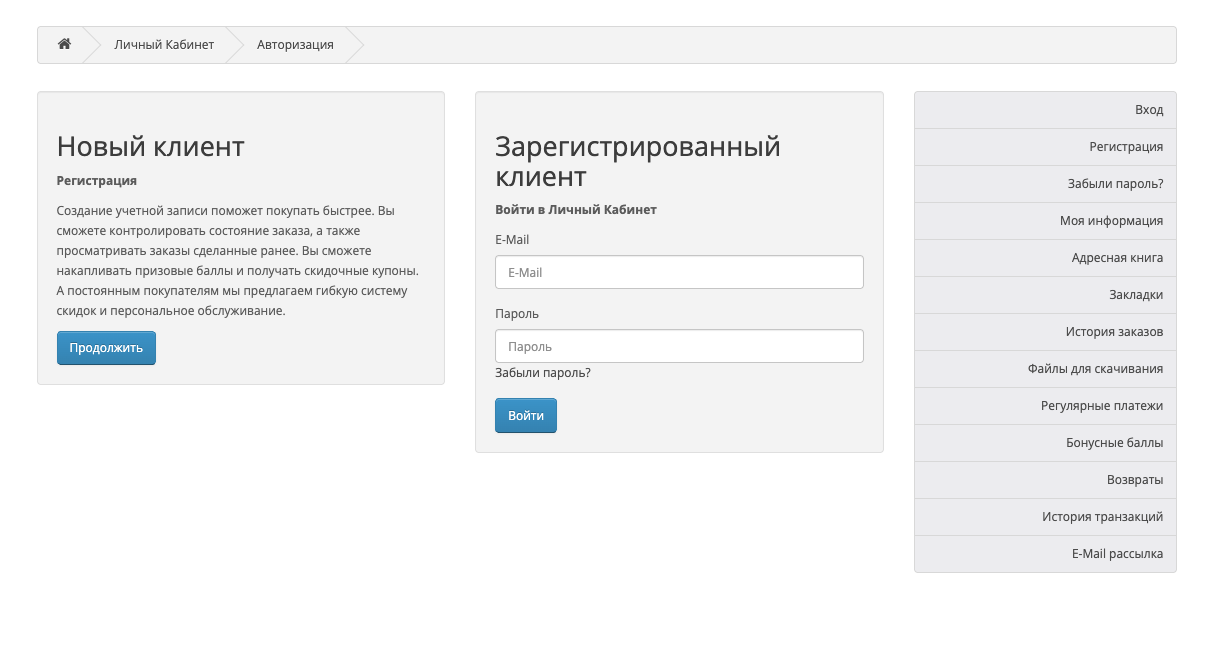The height and width of the screenshot is (663, 1213).
Task: Open E-Mail рассылка sidebar item
Action: pos(1117,554)
